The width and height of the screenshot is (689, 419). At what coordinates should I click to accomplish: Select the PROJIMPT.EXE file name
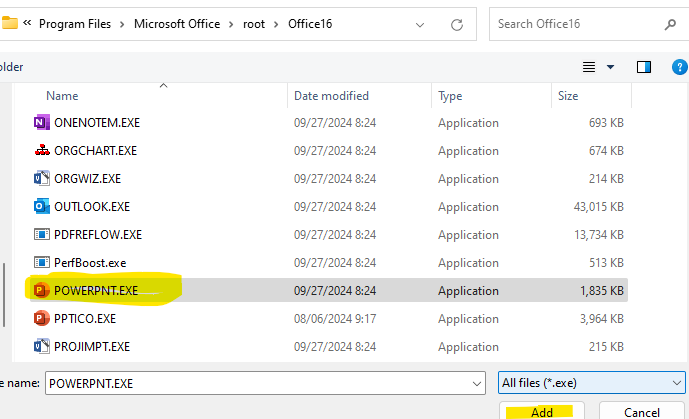pos(92,347)
